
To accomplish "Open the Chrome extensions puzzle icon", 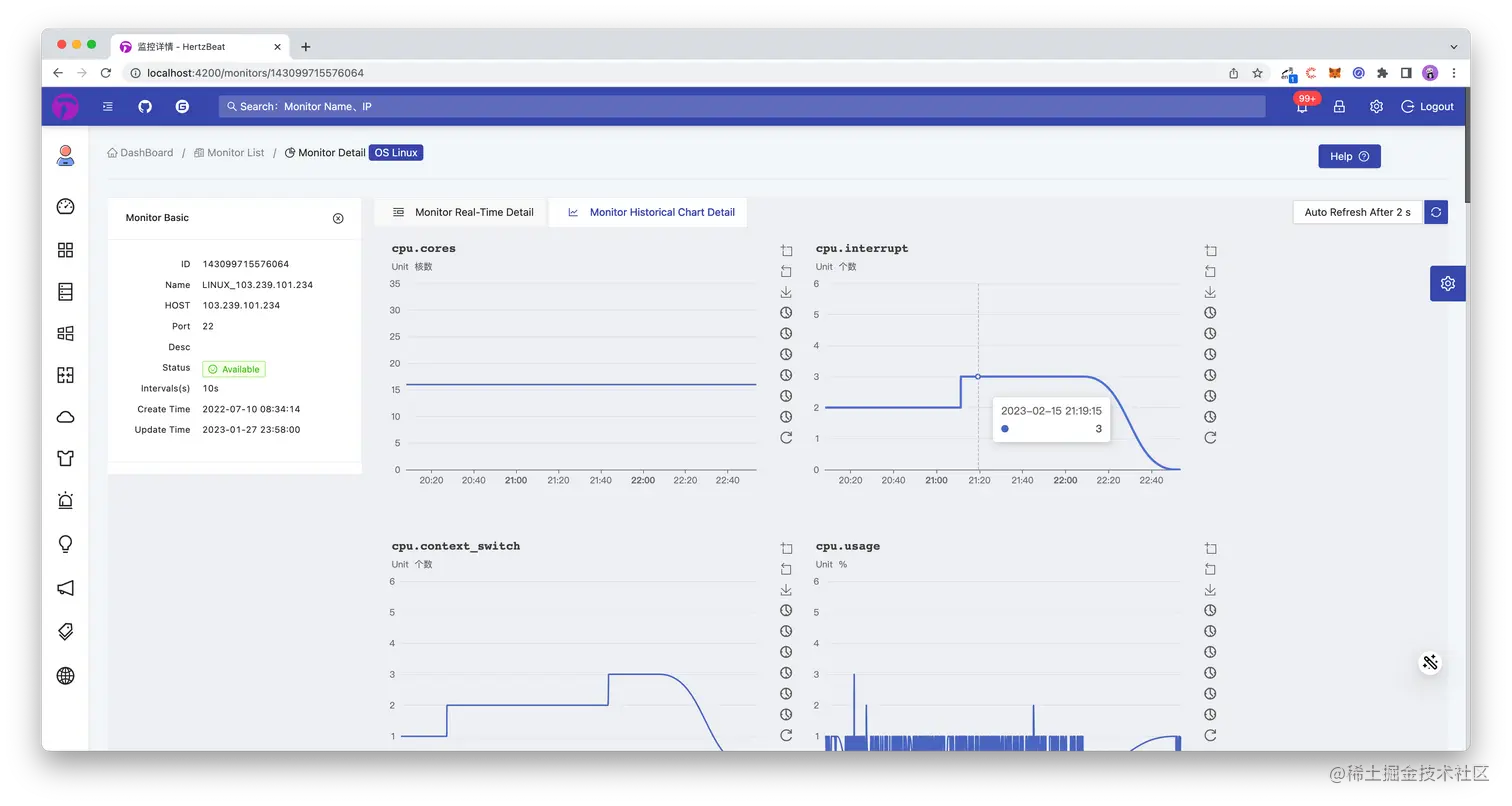I will [1382, 73].
